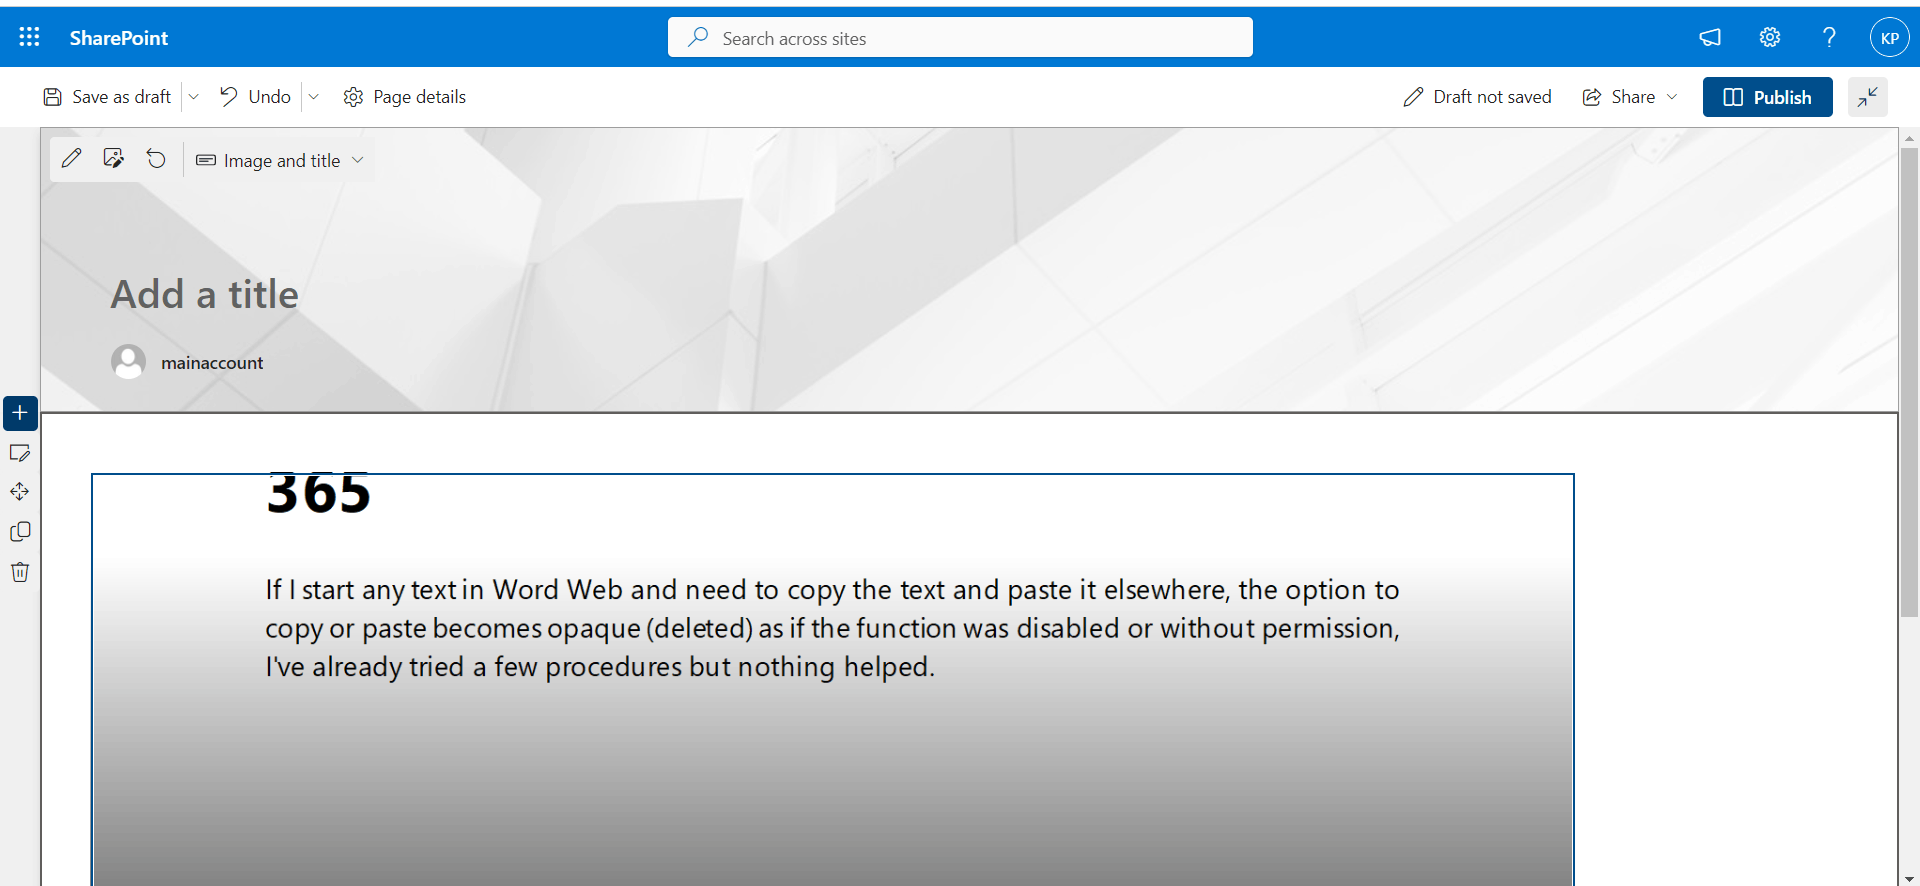Open the Settings gear icon
The height and width of the screenshot is (886, 1920).
[x=1770, y=38]
